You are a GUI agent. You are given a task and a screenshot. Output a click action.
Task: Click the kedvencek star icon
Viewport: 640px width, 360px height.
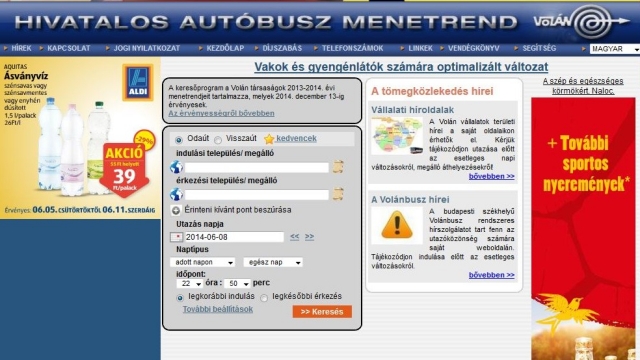tap(269, 139)
